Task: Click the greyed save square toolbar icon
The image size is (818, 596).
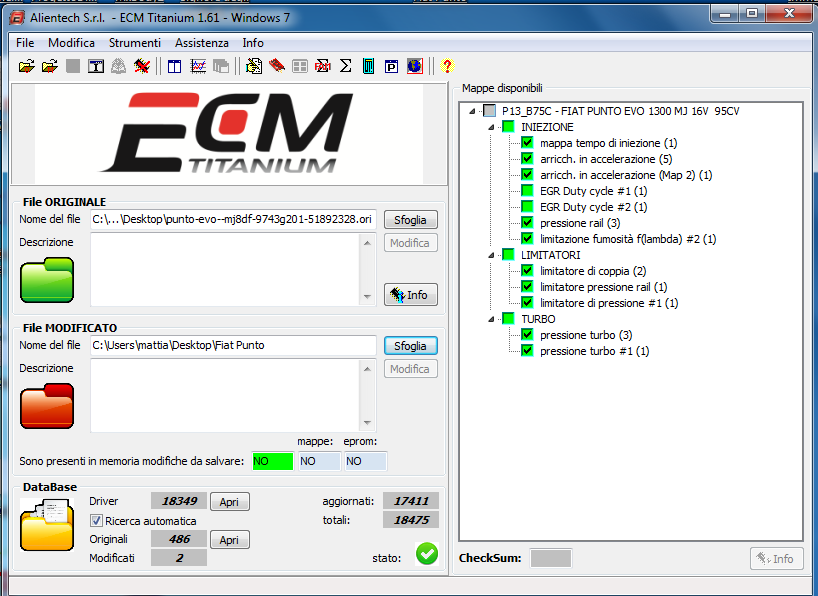Action: (x=73, y=66)
